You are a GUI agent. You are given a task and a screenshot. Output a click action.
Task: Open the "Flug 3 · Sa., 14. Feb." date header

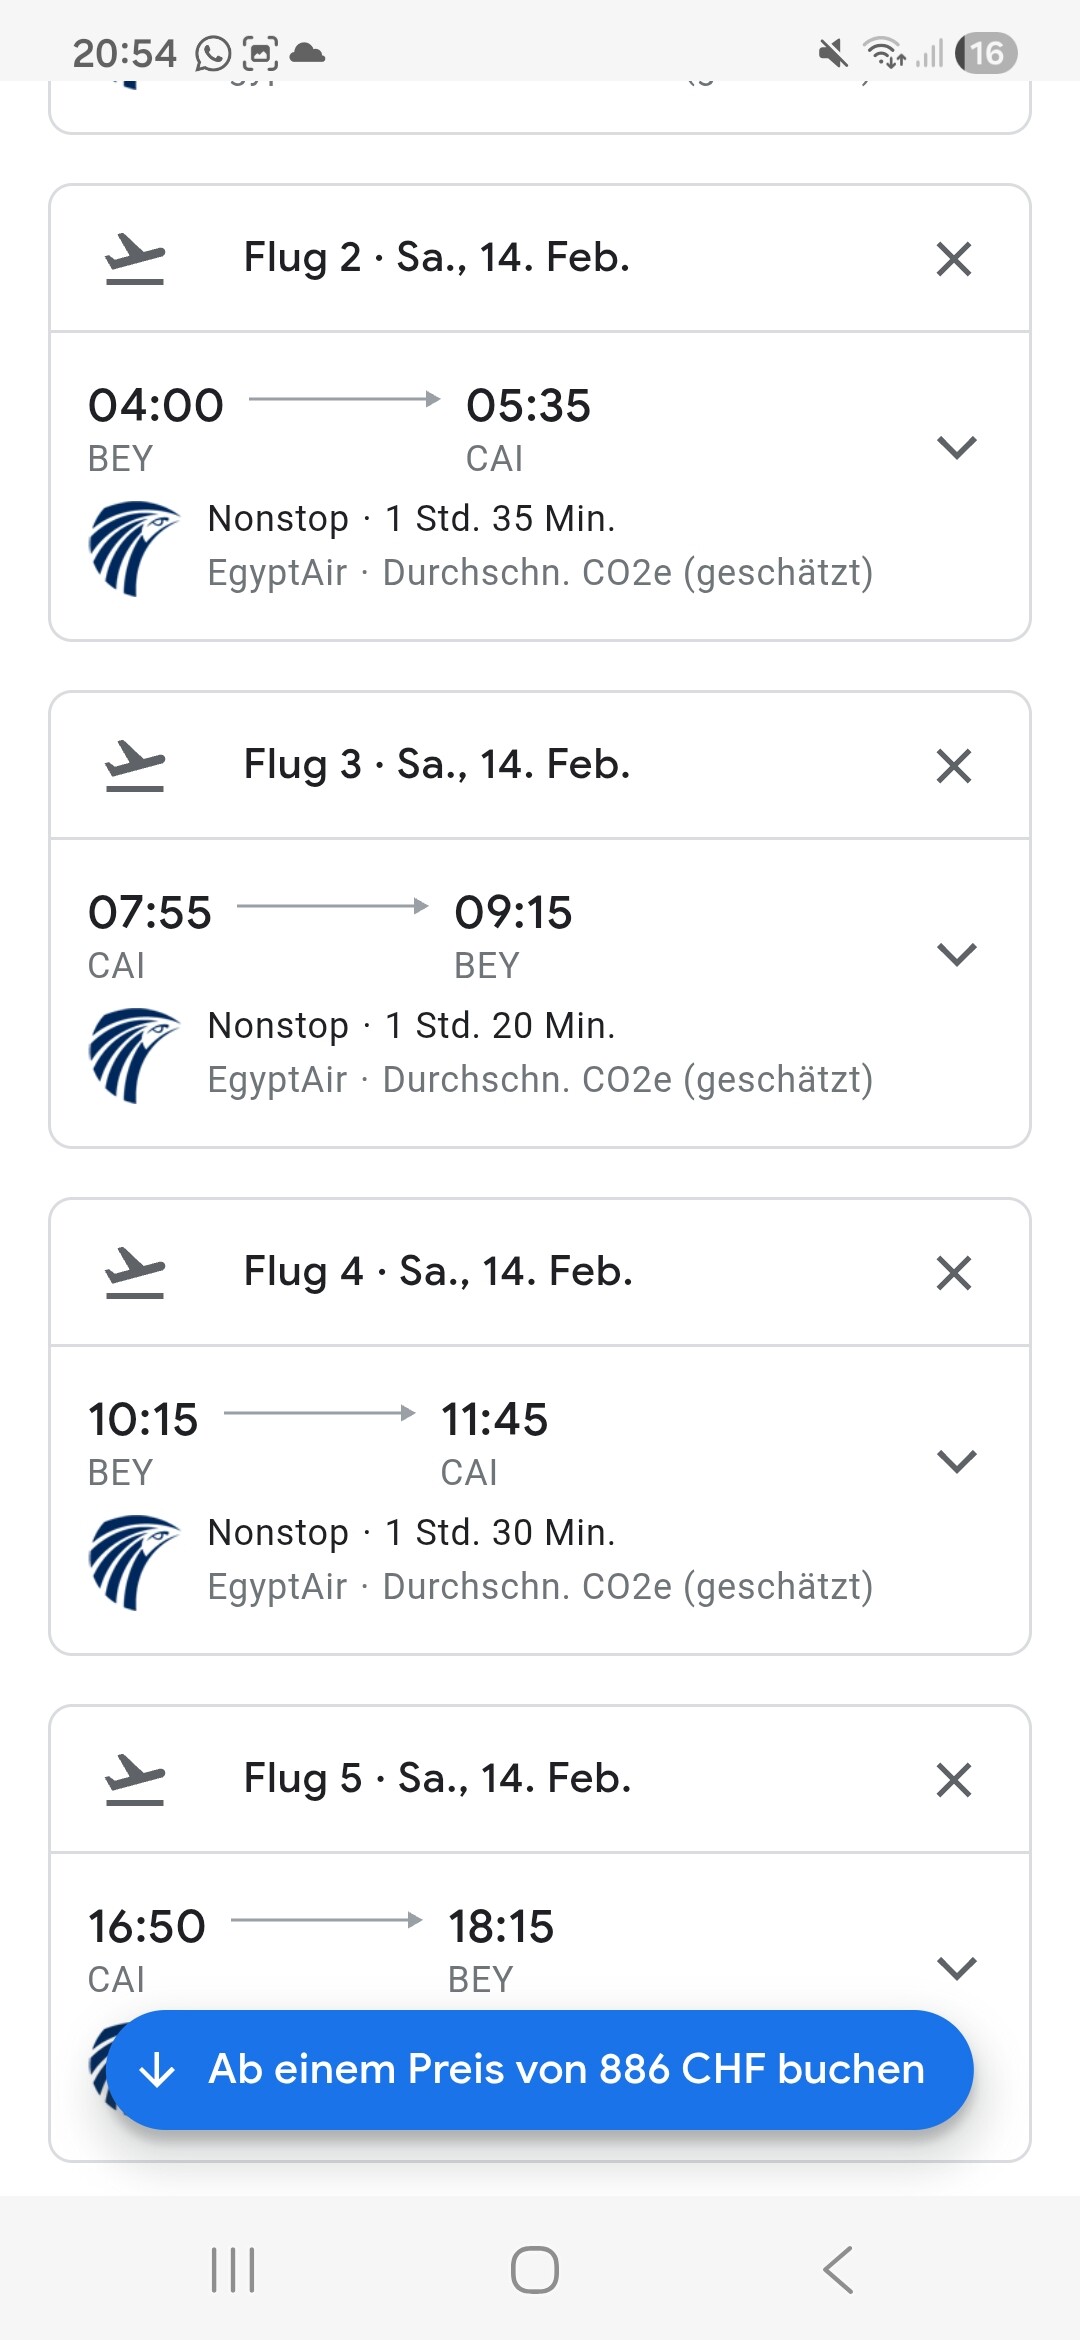[x=437, y=765]
